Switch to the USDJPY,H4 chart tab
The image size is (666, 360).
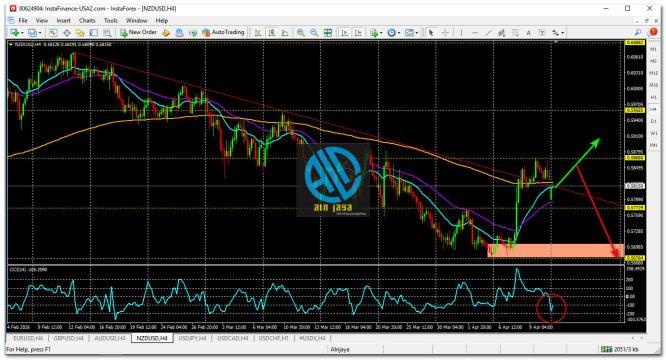tap(192, 338)
